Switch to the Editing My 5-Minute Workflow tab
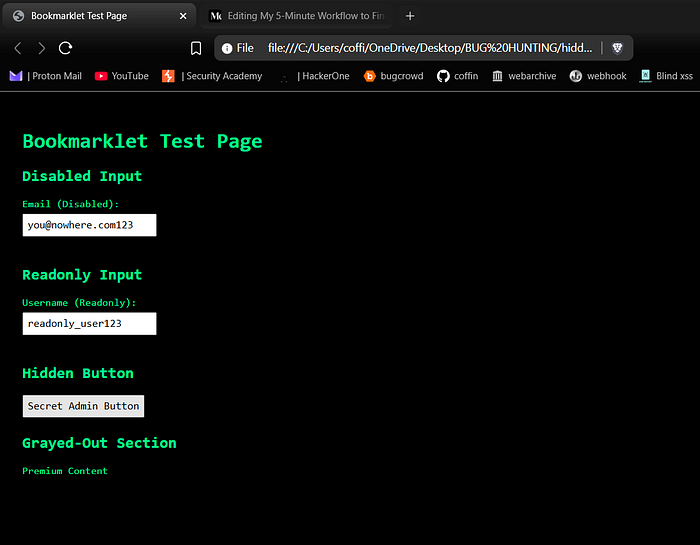 click(296, 16)
